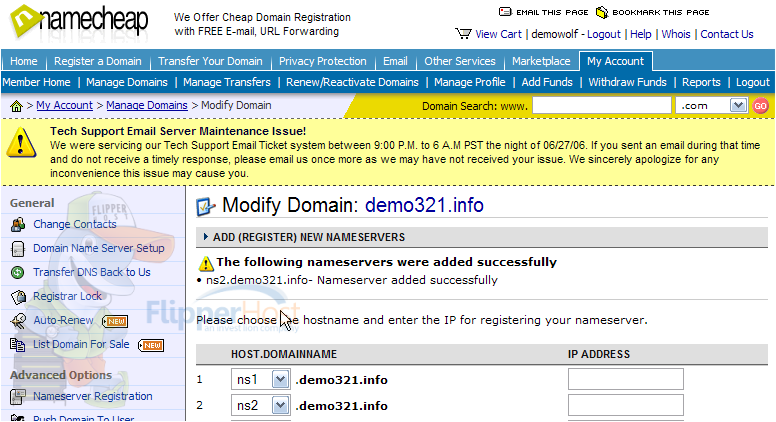Click the bookmark this page icon
The image size is (776, 422).
(601, 12)
